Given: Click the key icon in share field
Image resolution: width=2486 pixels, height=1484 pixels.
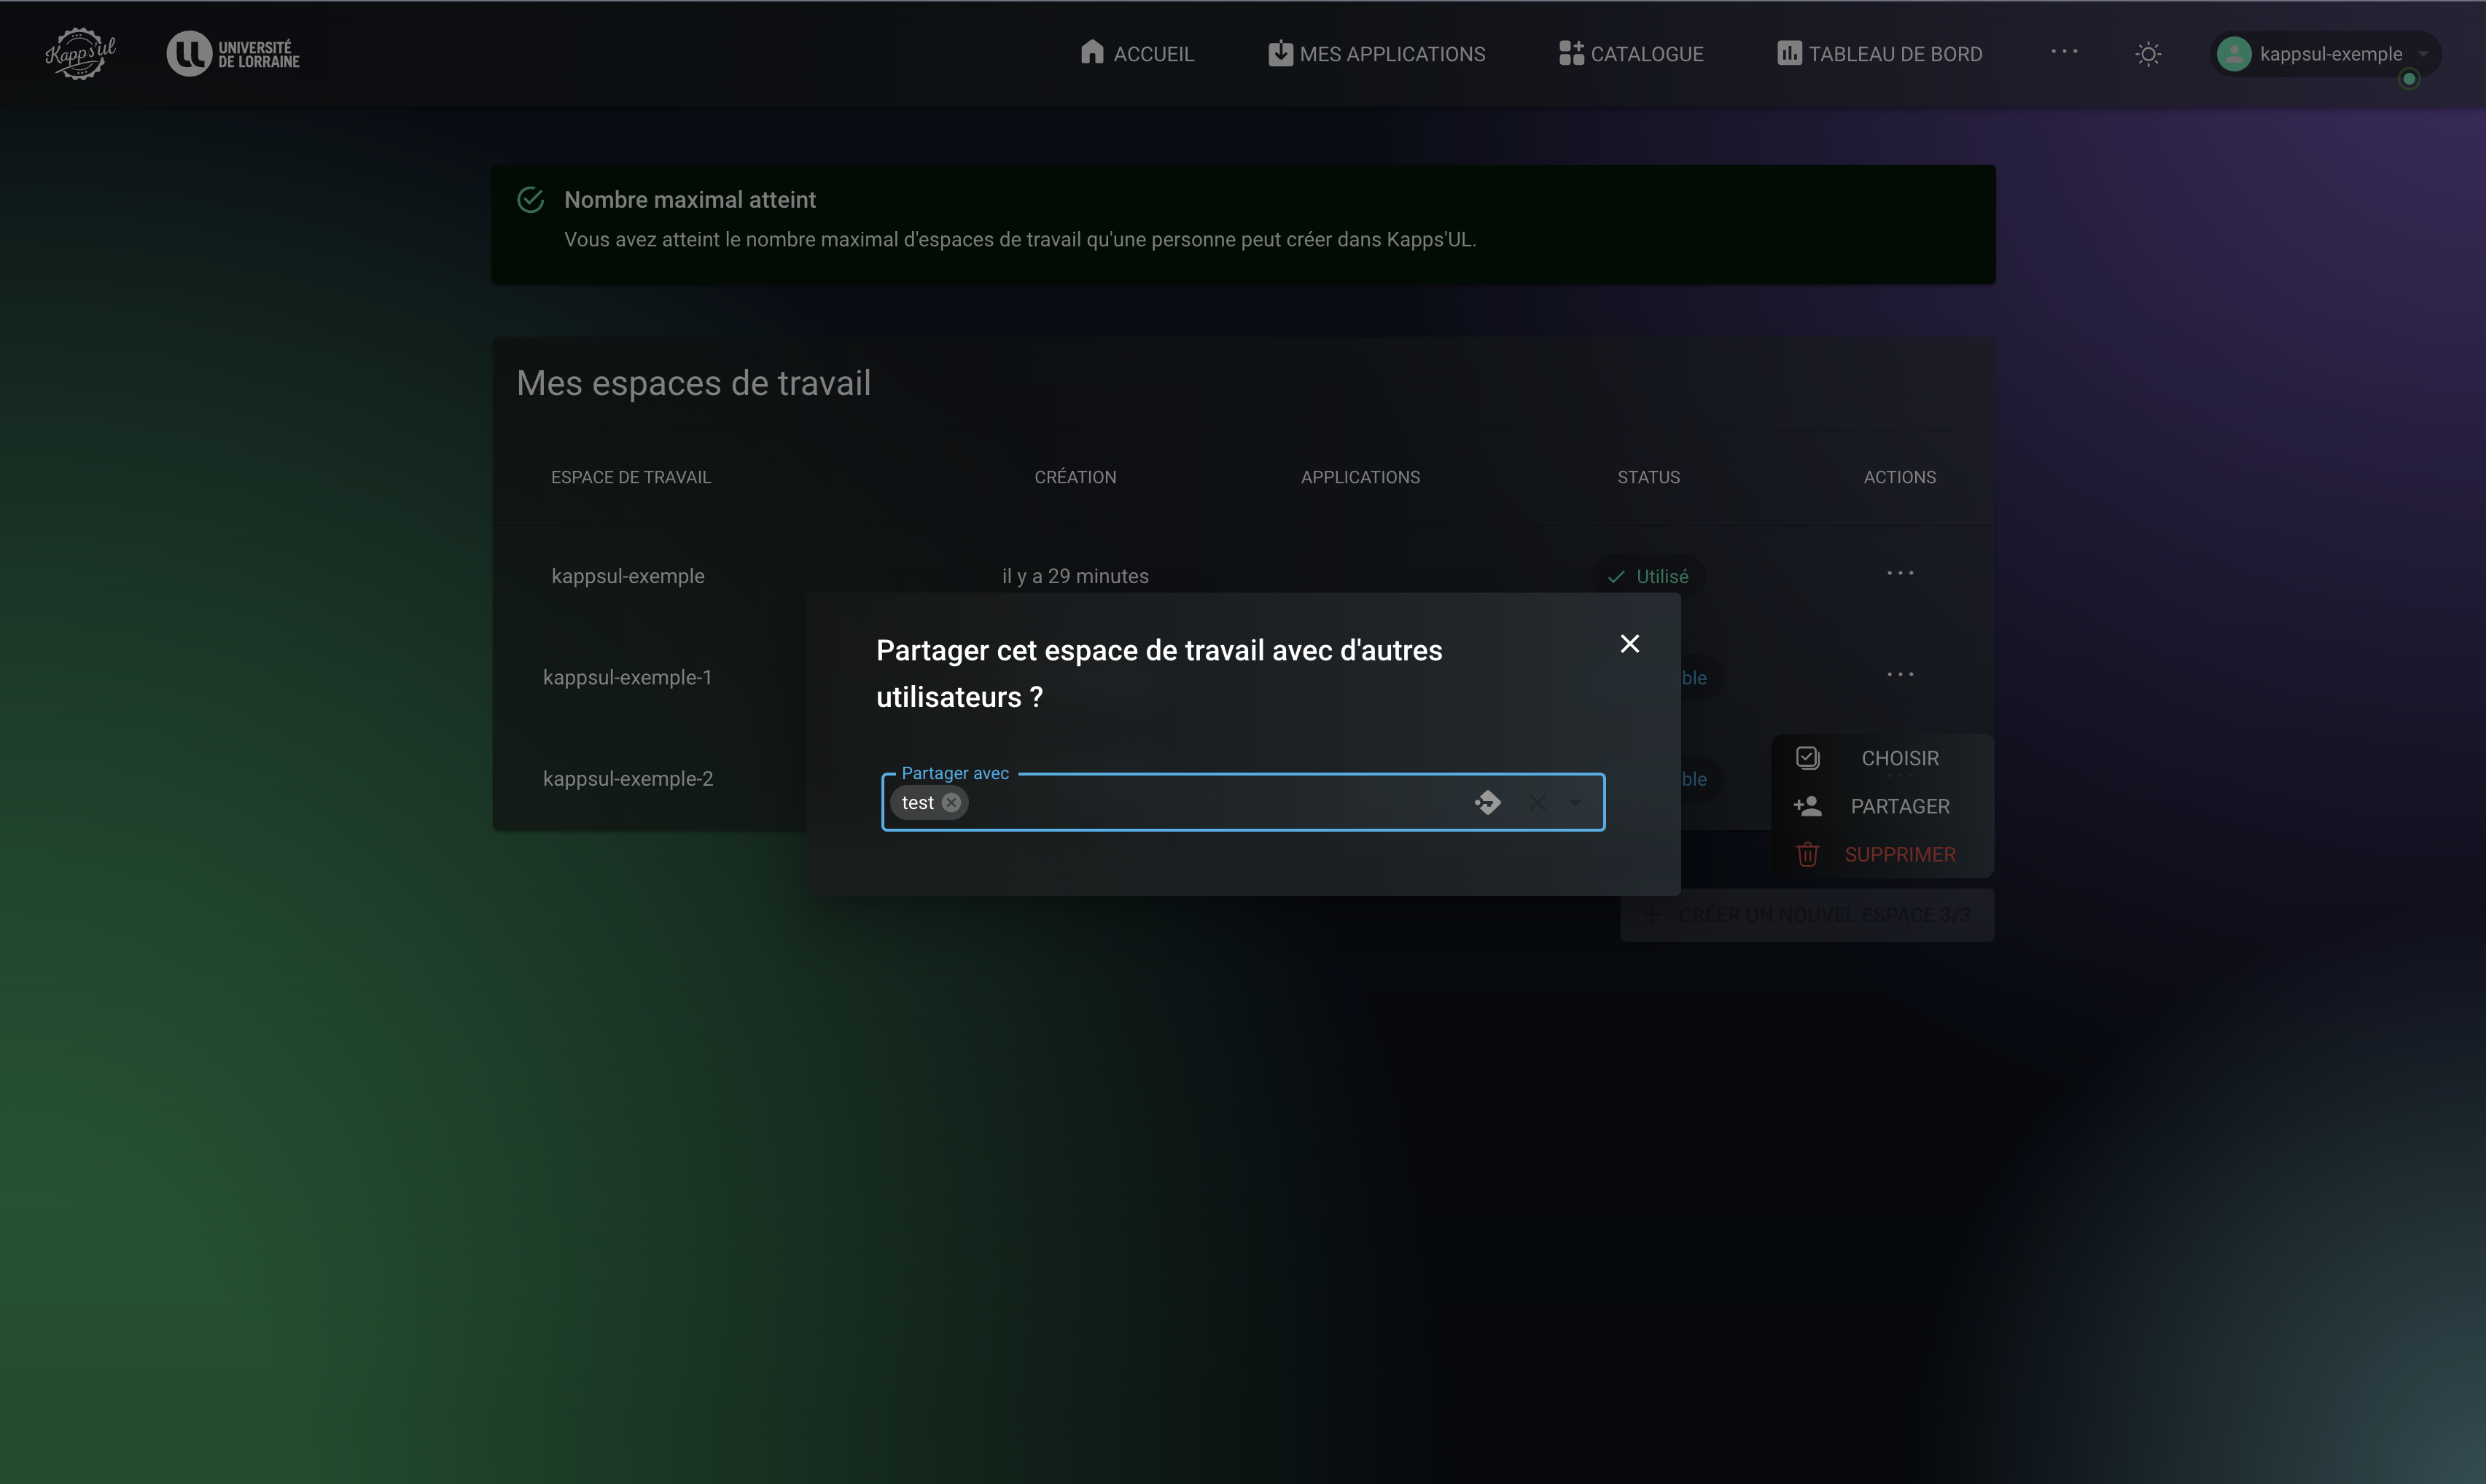Looking at the screenshot, I should point(1488,803).
